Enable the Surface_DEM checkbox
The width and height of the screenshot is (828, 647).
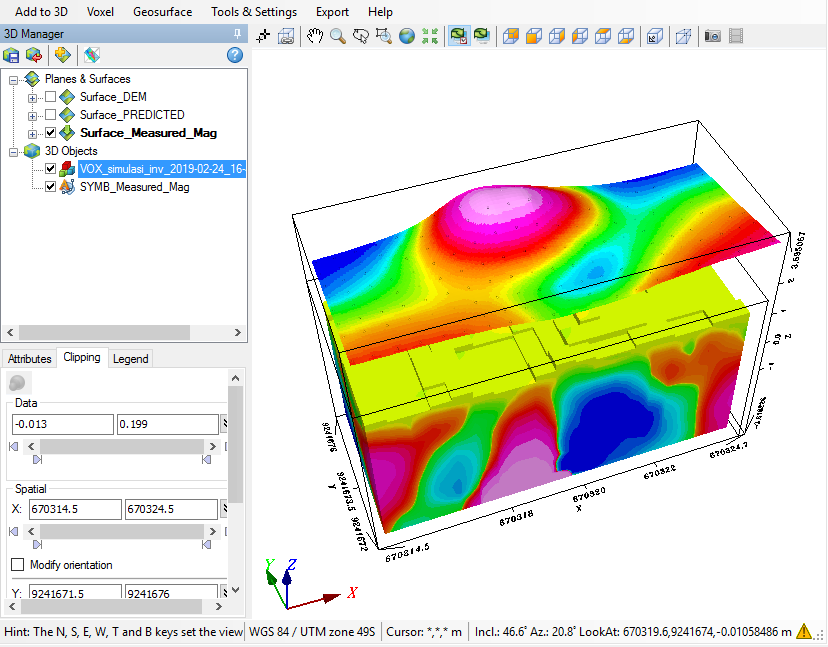point(50,97)
